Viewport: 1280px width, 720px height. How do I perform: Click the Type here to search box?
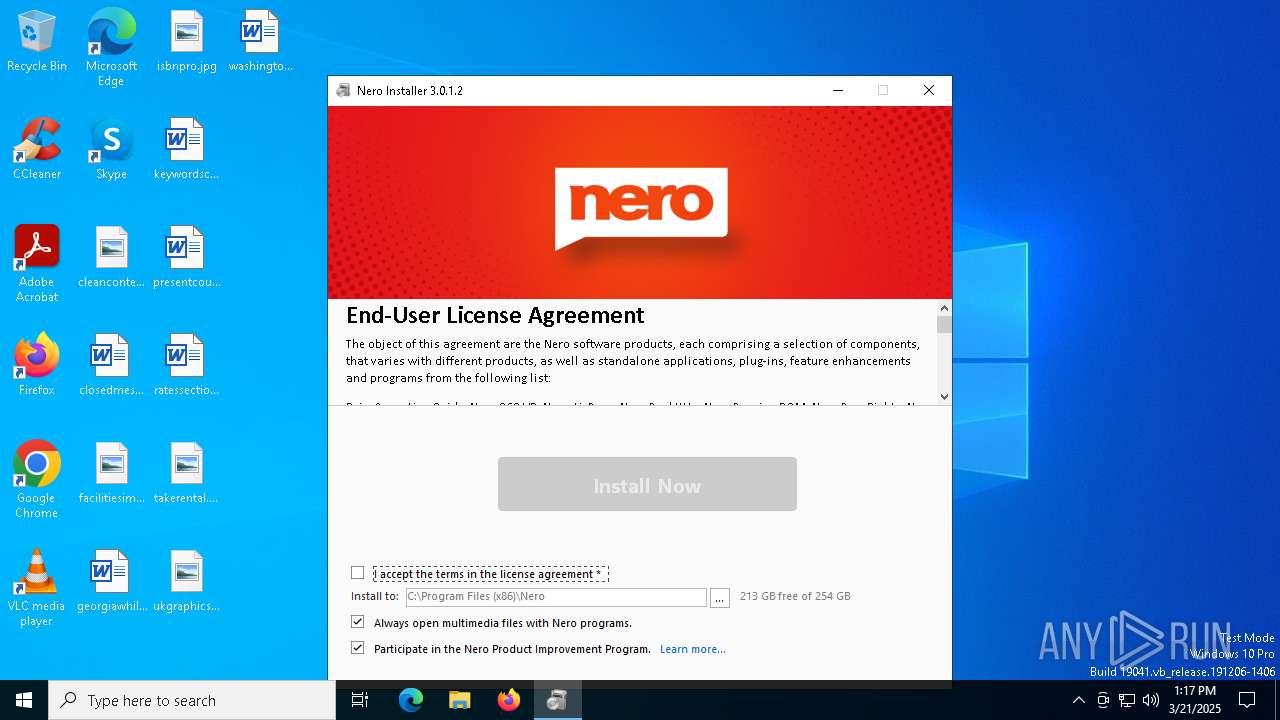tap(192, 700)
